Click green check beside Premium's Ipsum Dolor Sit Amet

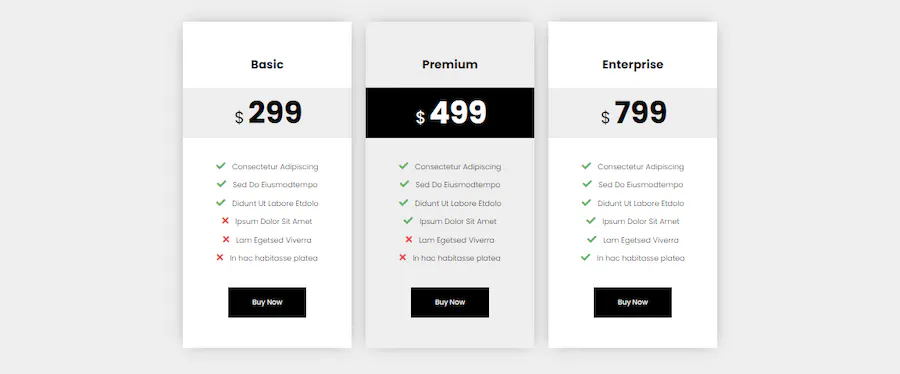pyautogui.click(x=408, y=220)
